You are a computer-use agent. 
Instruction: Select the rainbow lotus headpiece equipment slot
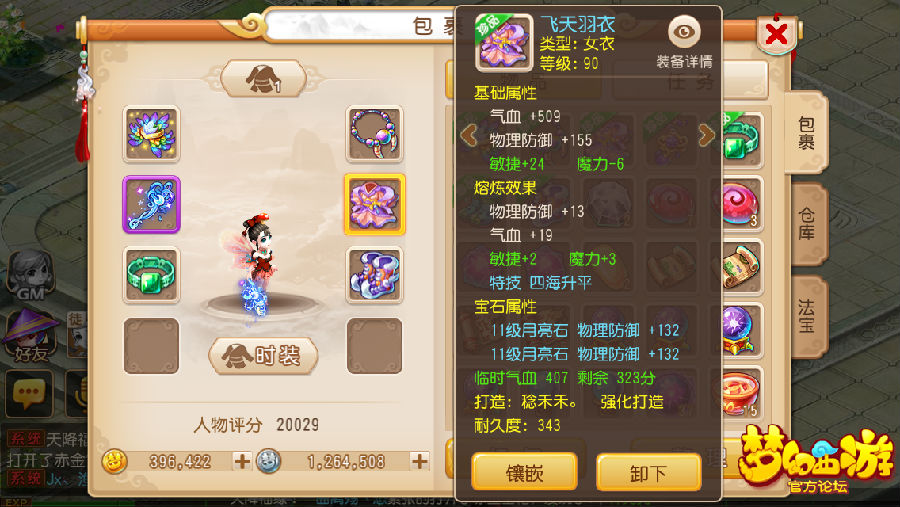152,134
